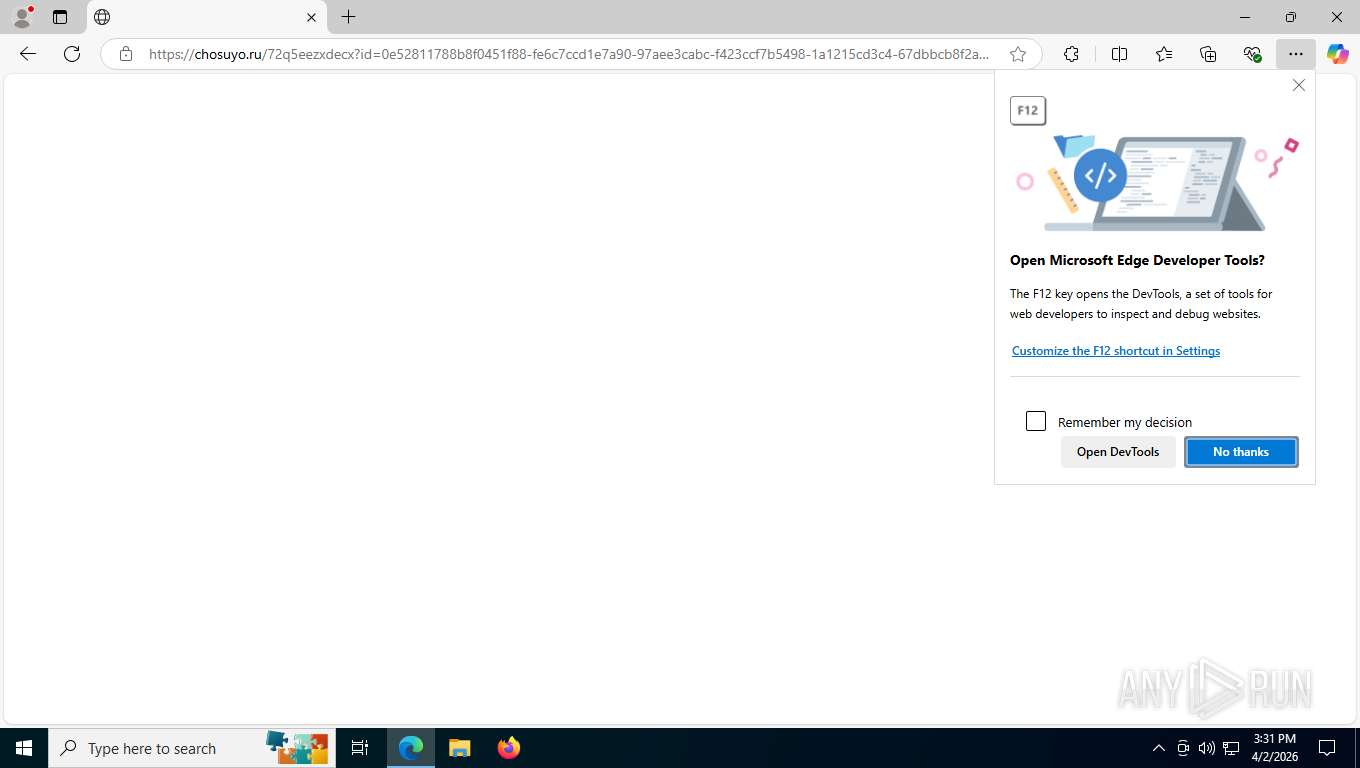Open Customize the F12 shortcut in Settings

1116,351
